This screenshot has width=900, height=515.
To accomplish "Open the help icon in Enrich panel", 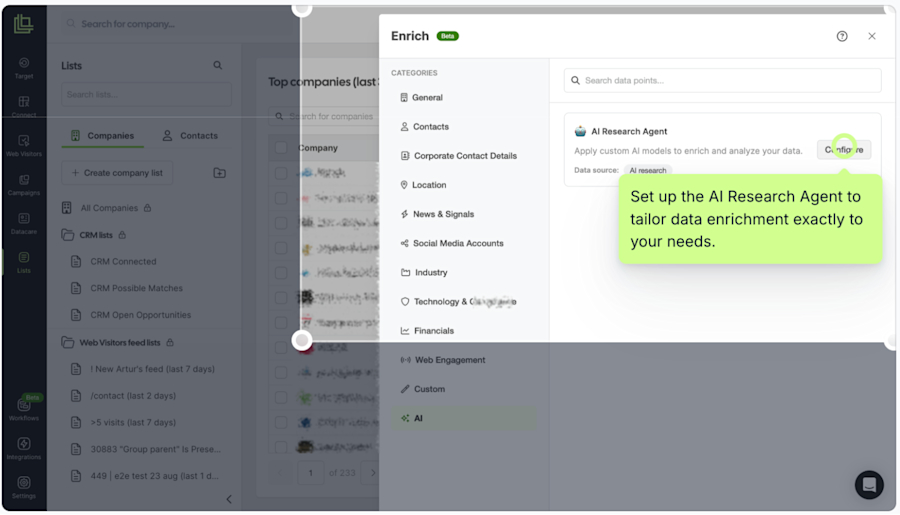I will coord(842,36).
